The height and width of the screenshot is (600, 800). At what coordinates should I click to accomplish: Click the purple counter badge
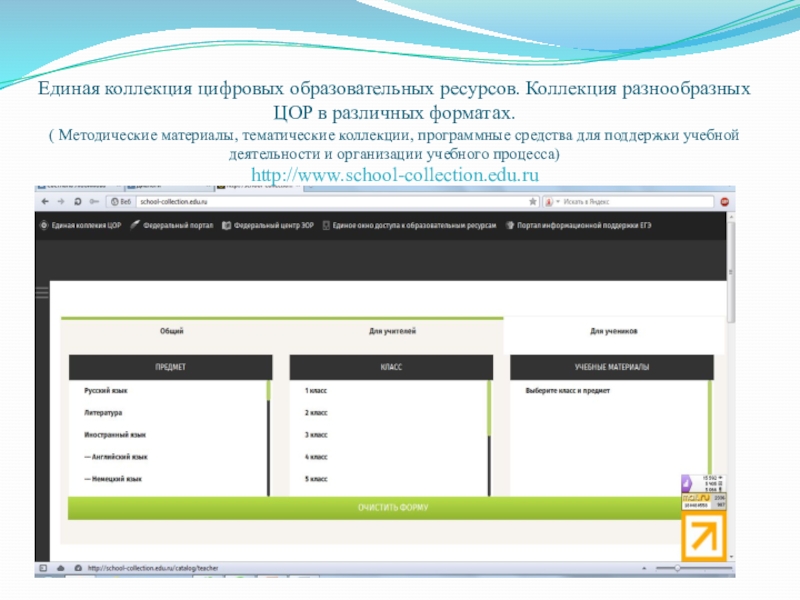[704, 483]
